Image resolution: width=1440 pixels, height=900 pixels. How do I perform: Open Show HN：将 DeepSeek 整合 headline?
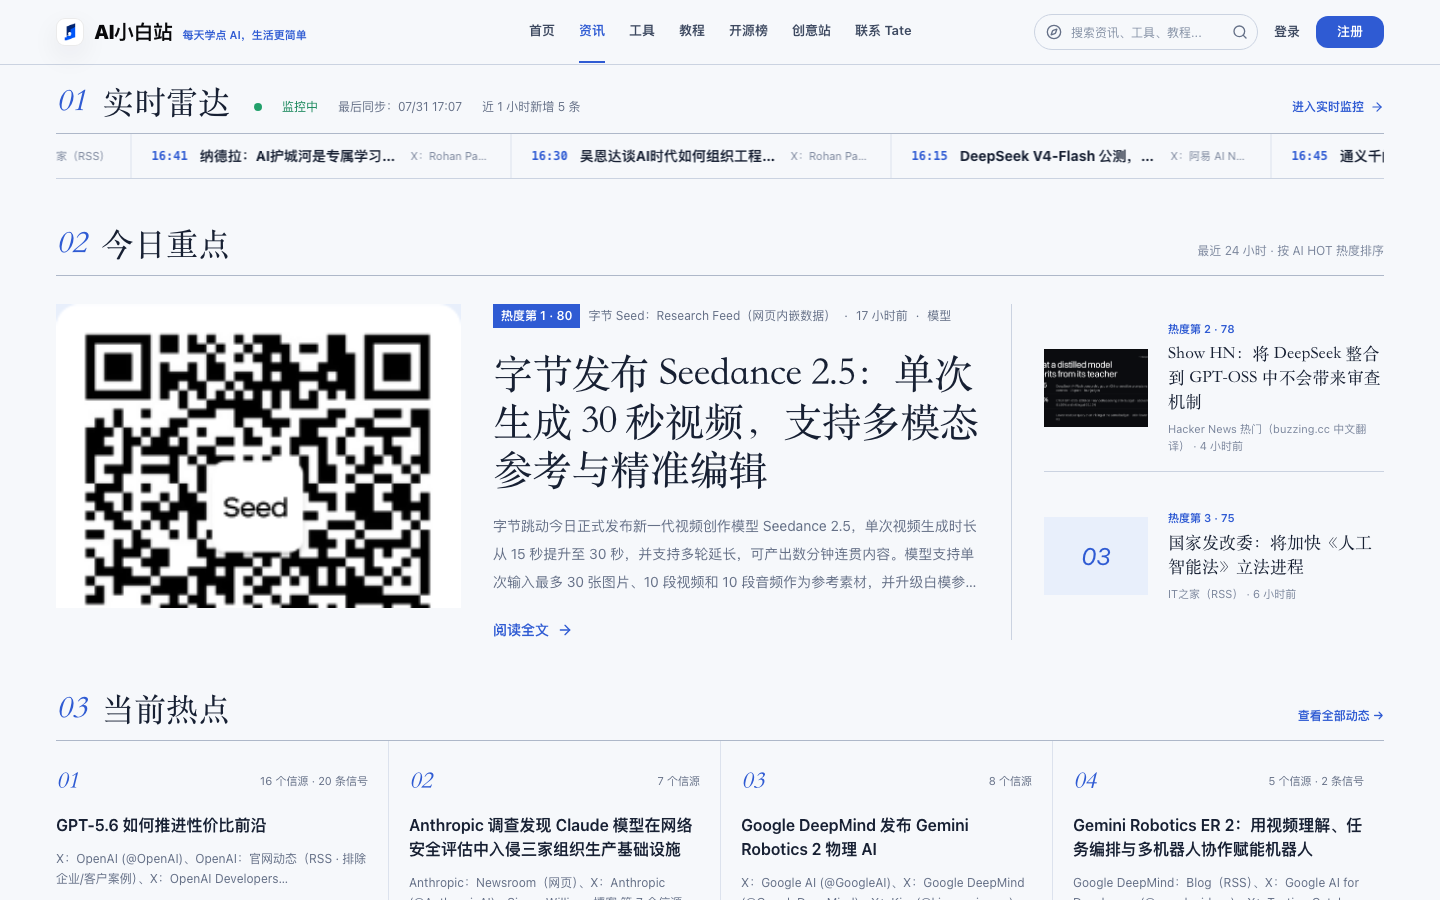point(1274,377)
